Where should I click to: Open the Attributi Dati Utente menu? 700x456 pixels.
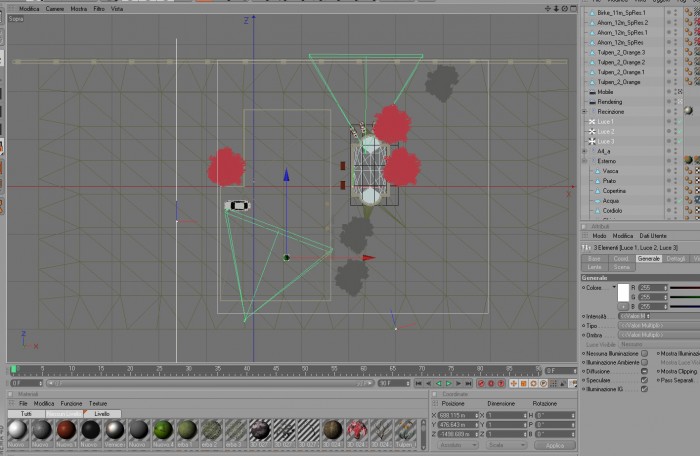pos(653,235)
